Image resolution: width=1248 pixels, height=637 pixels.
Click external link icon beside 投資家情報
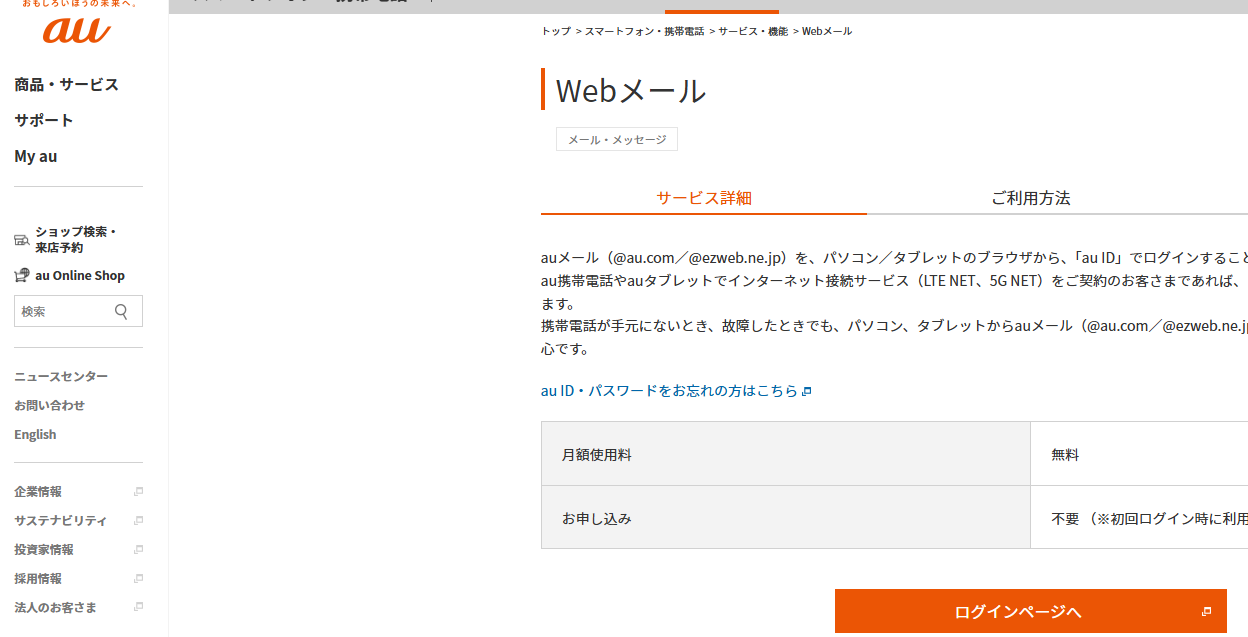pyautogui.click(x=138, y=550)
